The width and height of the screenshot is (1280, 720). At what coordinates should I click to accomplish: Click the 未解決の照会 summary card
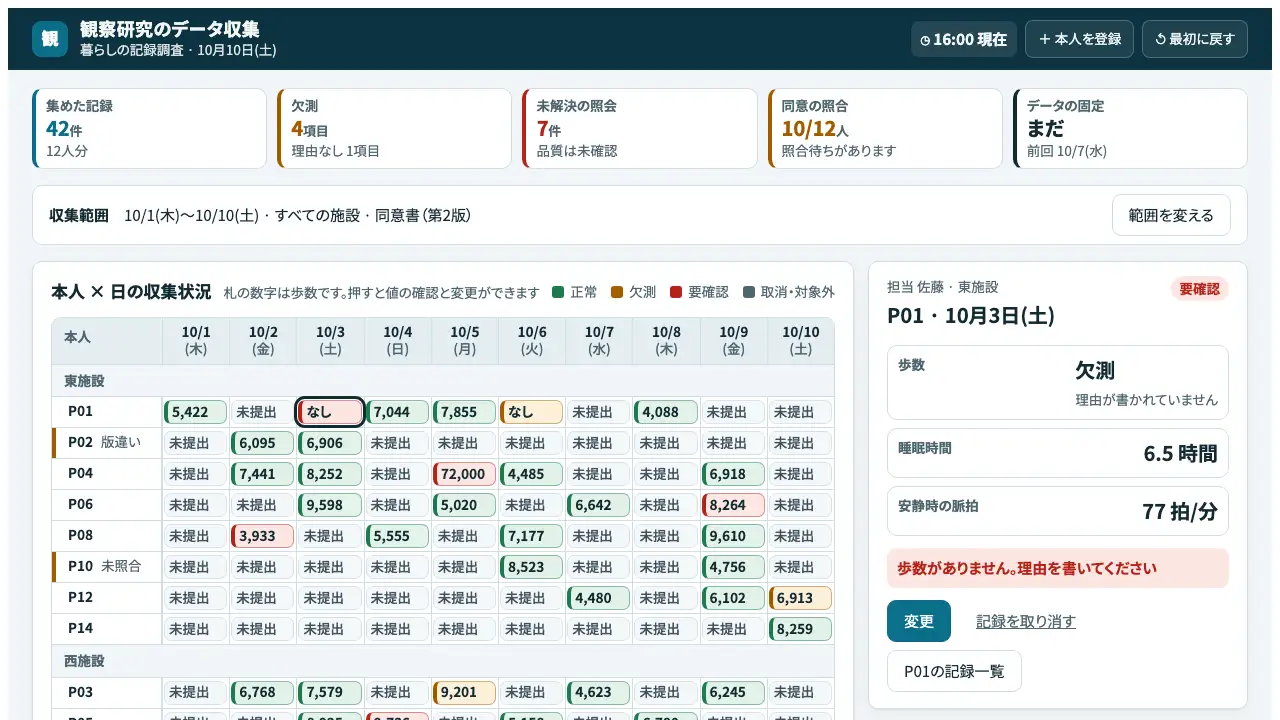[x=640, y=129]
